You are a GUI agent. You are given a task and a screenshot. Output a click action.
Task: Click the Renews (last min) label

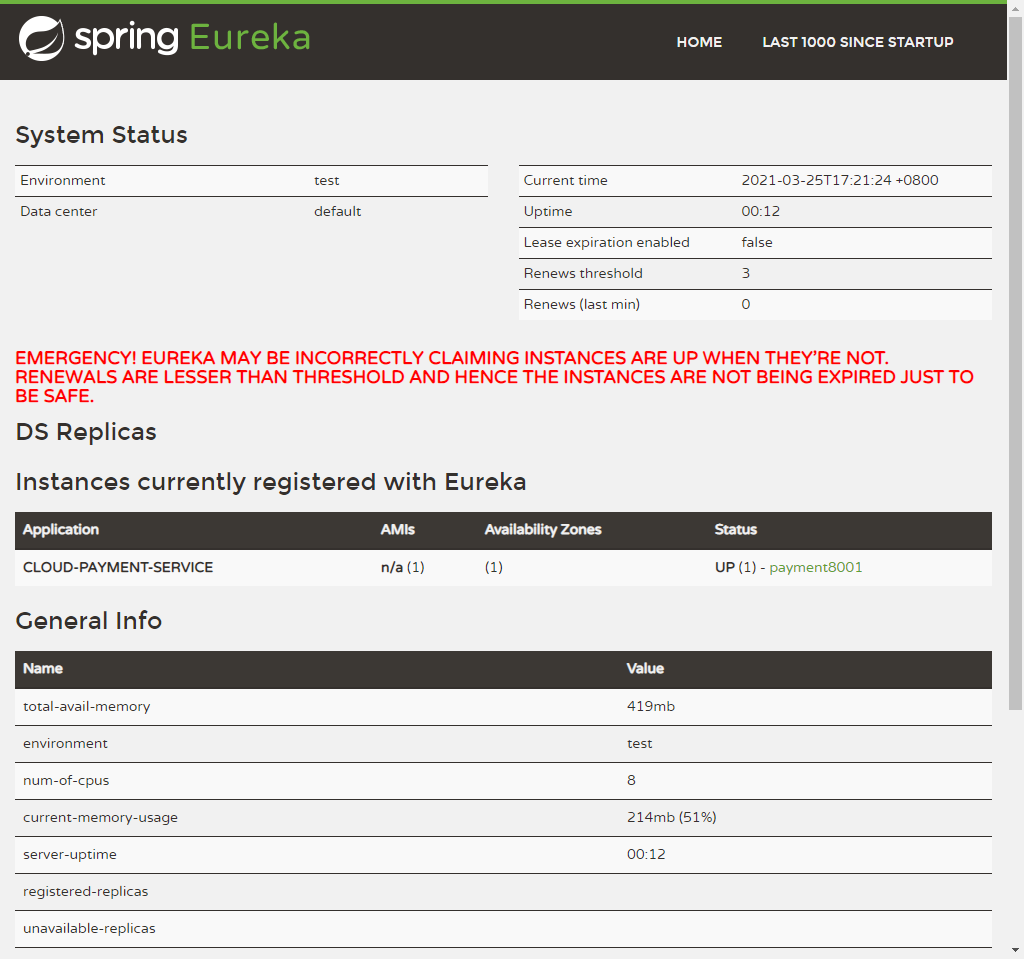581,304
